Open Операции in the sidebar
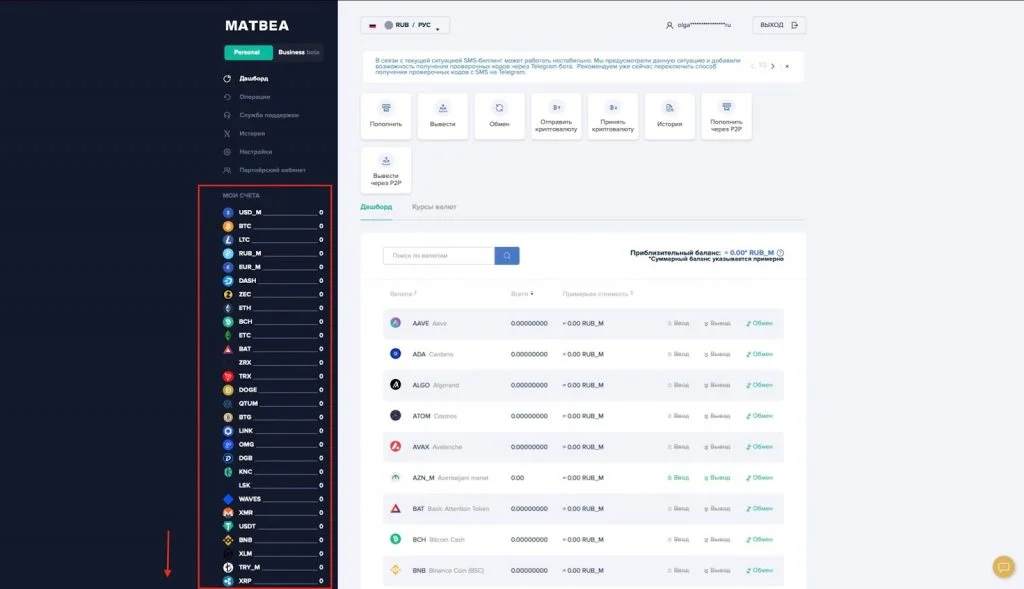The image size is (1024, 589). point(254,97)
